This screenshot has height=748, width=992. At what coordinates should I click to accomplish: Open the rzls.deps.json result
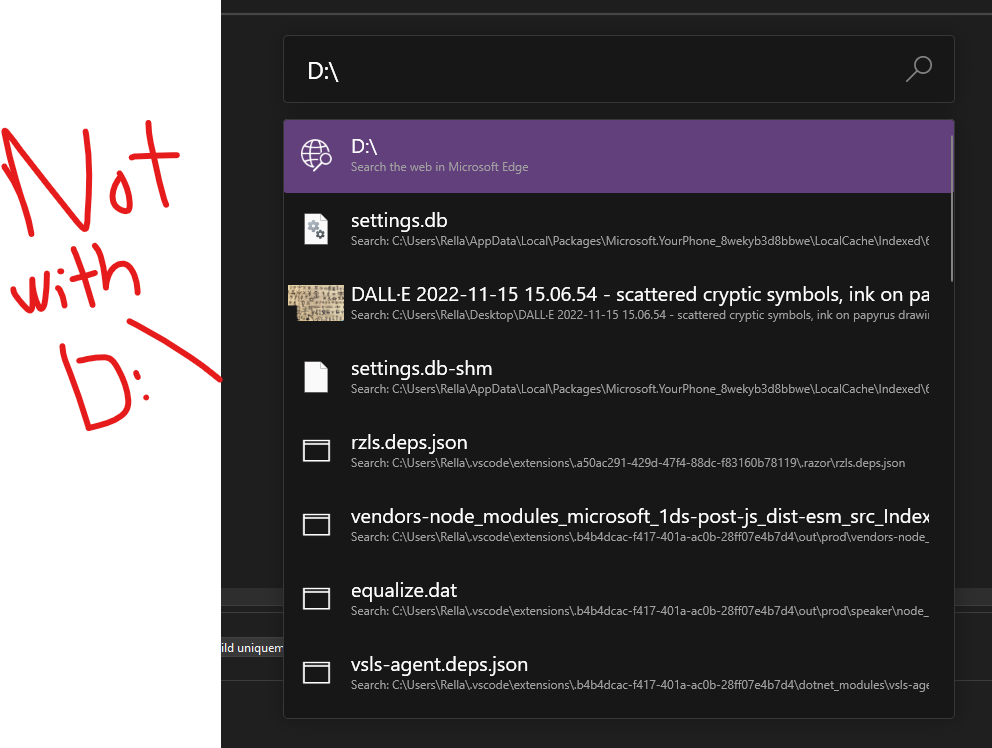pos(618,452)
